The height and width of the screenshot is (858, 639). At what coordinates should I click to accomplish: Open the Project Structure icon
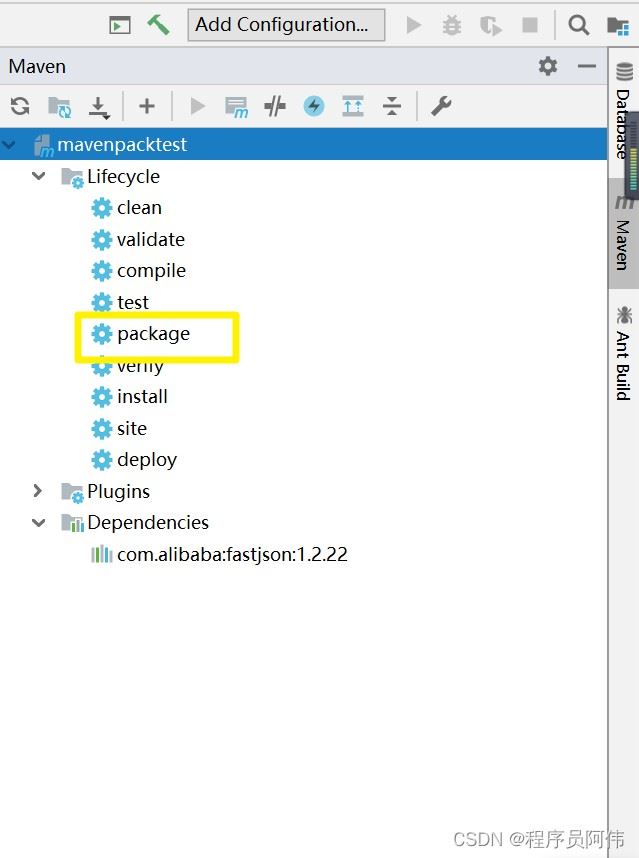[x=618, y=26]
